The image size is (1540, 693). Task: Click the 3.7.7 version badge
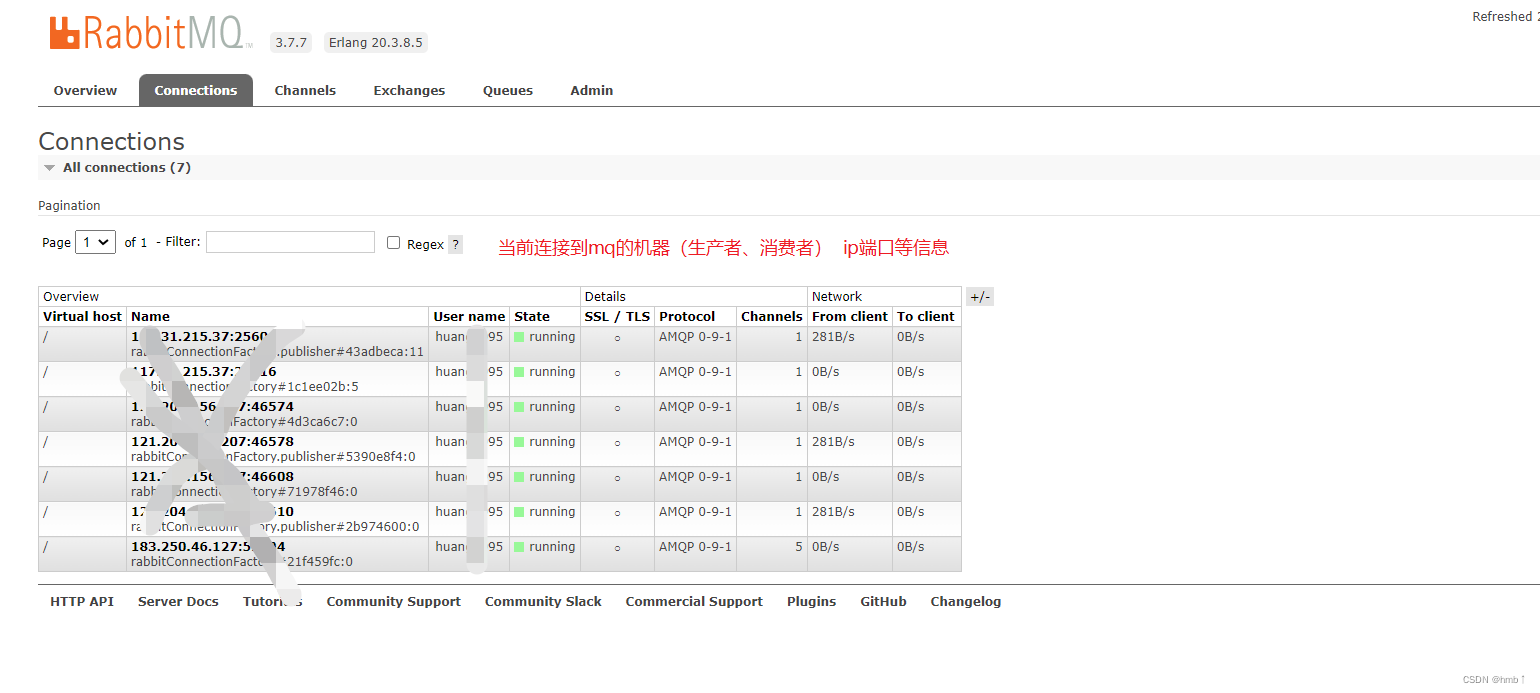(x=291, y=42)
